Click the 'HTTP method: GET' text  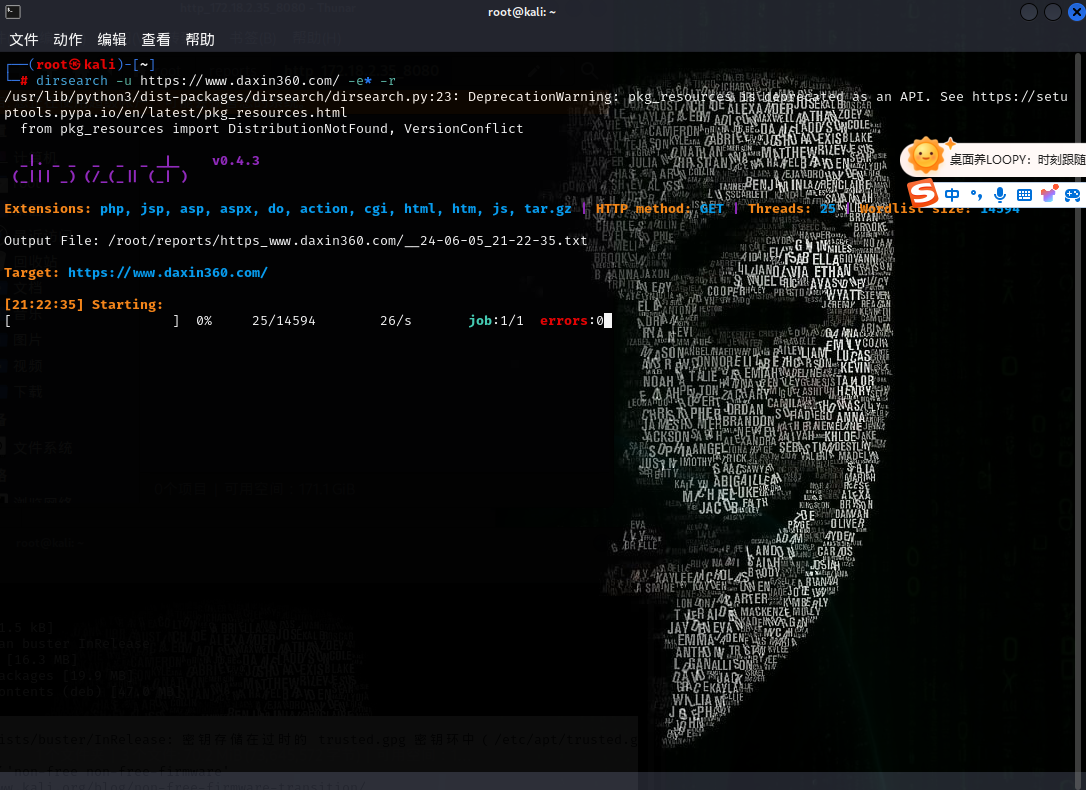tap(659, 208)
